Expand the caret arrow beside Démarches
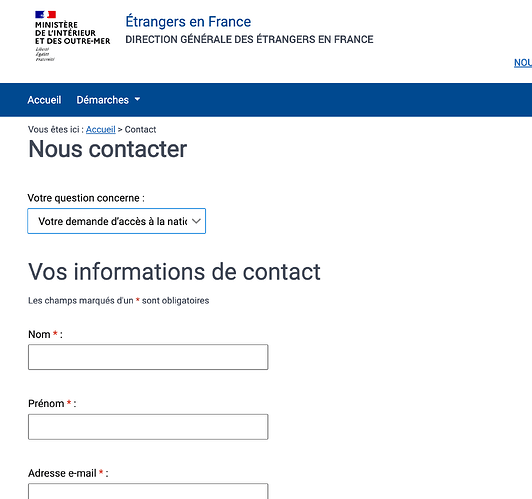 pos(137,99)
